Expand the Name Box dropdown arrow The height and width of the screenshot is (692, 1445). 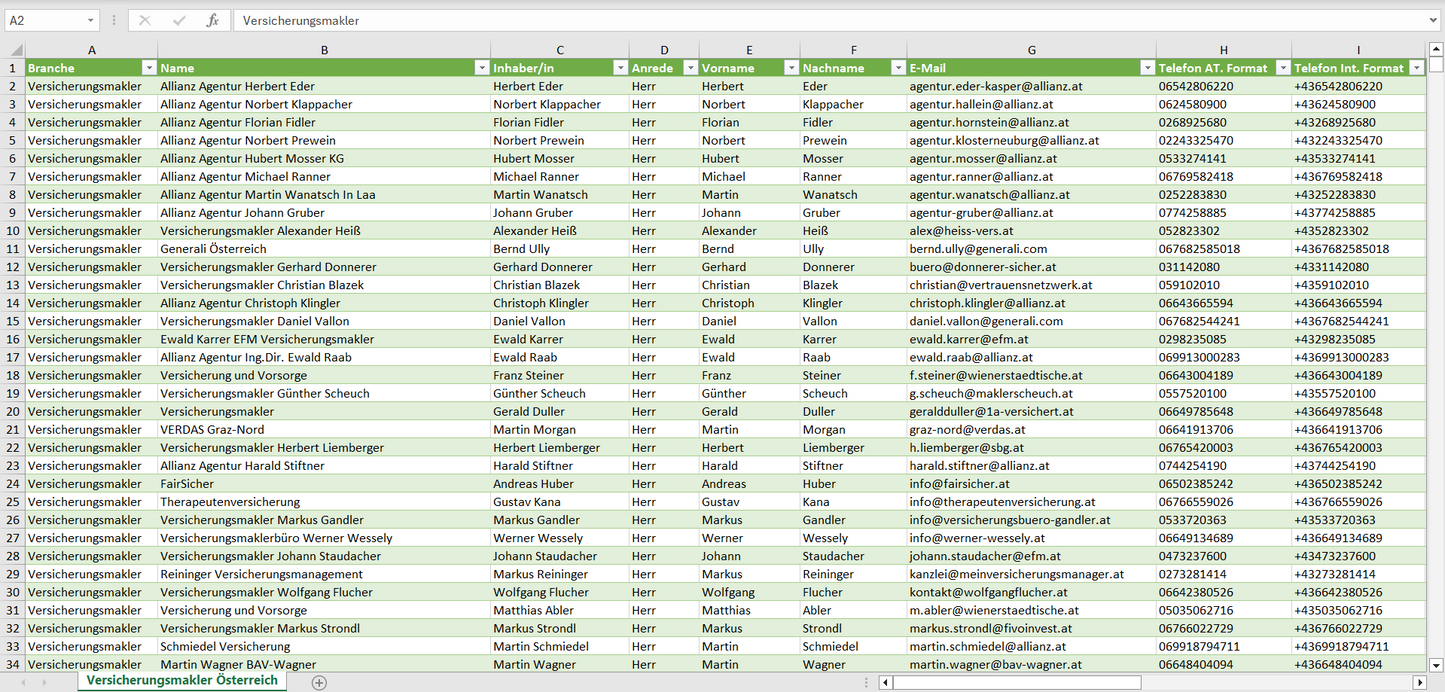(x=91, y=20)
